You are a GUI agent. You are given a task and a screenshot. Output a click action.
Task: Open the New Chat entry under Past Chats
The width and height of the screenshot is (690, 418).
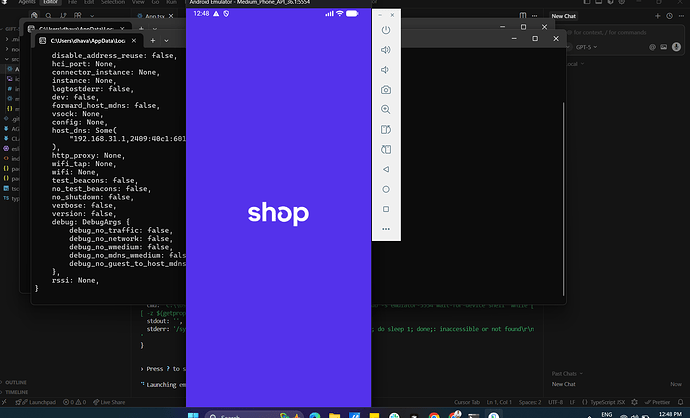coord(616,384)
